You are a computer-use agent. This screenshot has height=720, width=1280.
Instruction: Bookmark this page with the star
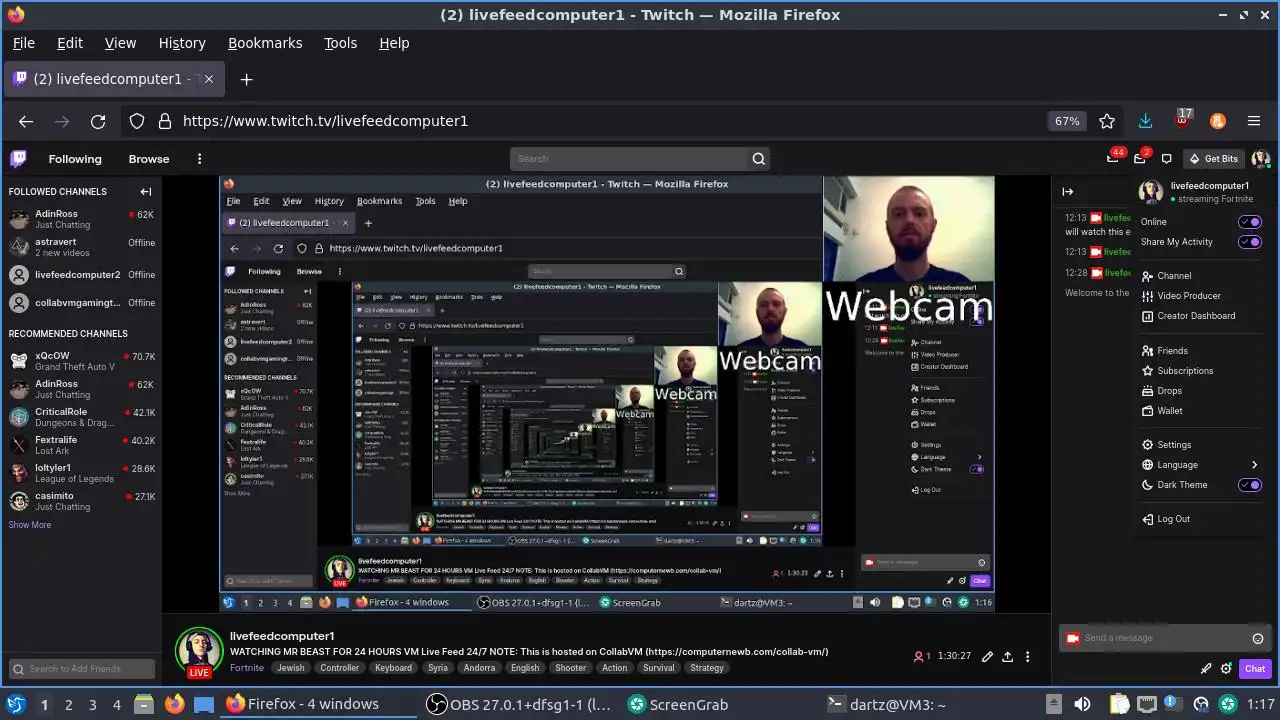coord(1107,121)
